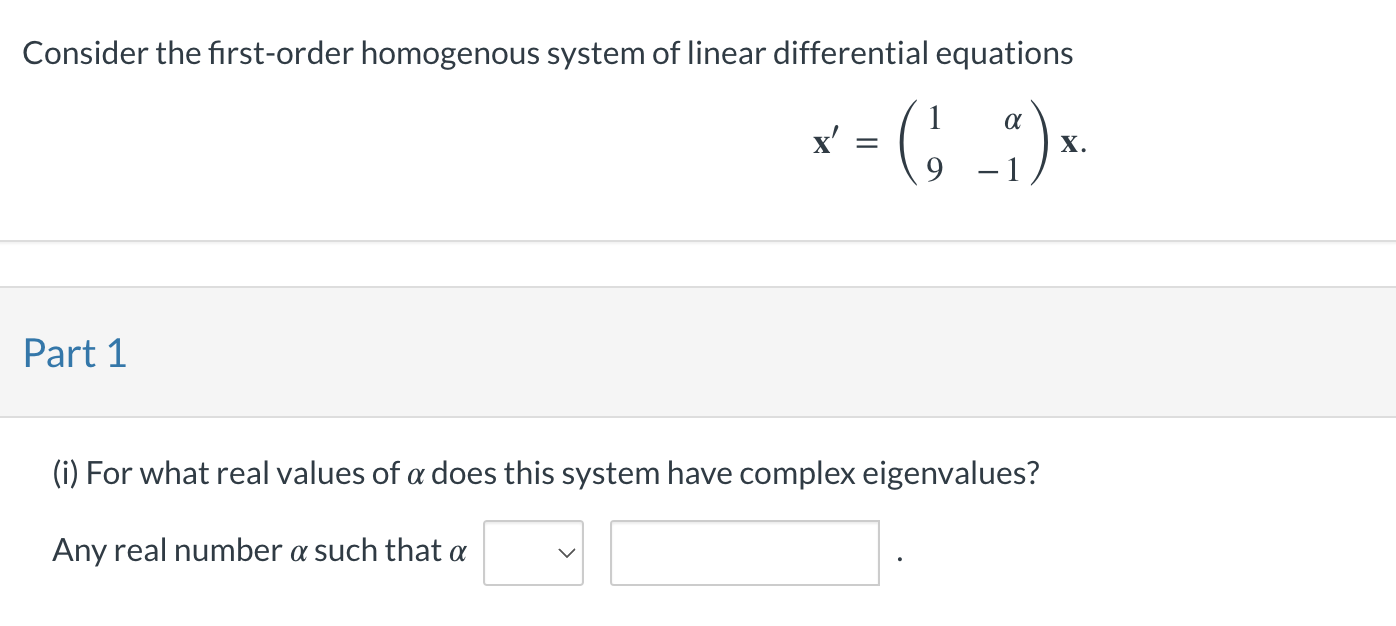Click the text 'Any real number α such that α'
1396x626 pixels.
[259, 550]
